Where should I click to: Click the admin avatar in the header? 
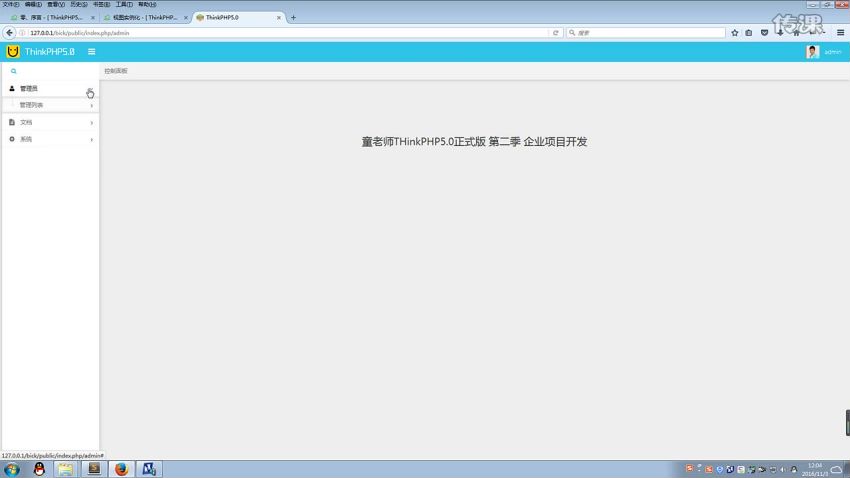coord(812,52)
